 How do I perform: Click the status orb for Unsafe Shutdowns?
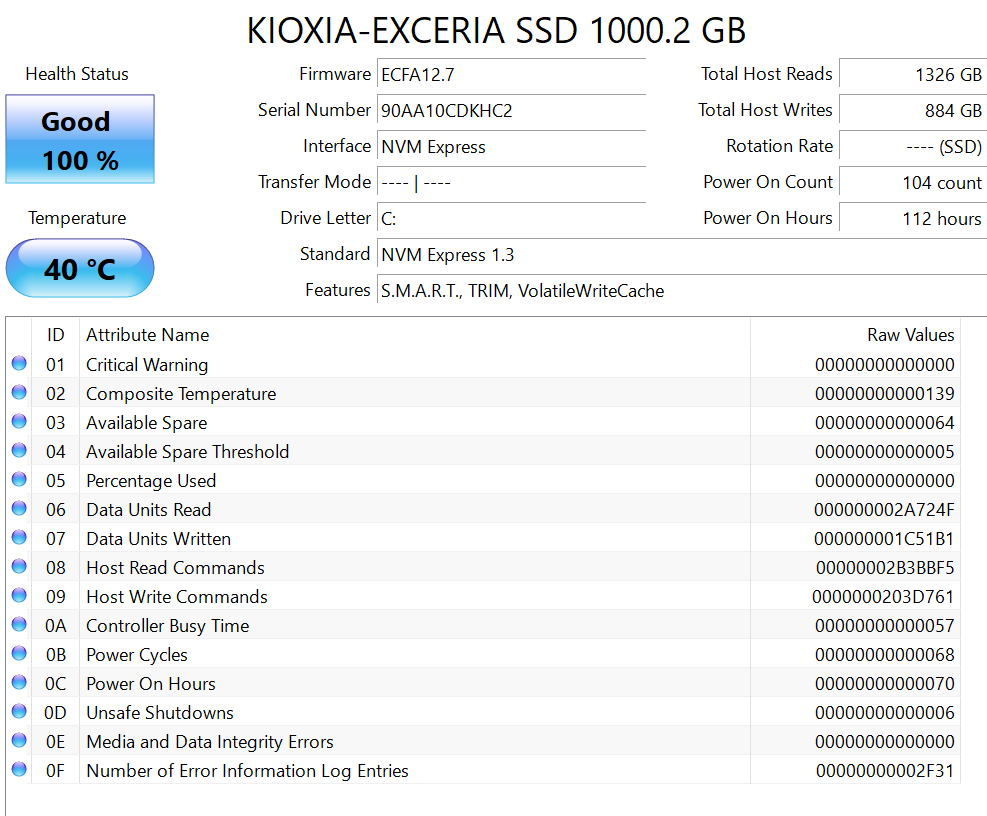pyautogui.click(x=20, y=711)
